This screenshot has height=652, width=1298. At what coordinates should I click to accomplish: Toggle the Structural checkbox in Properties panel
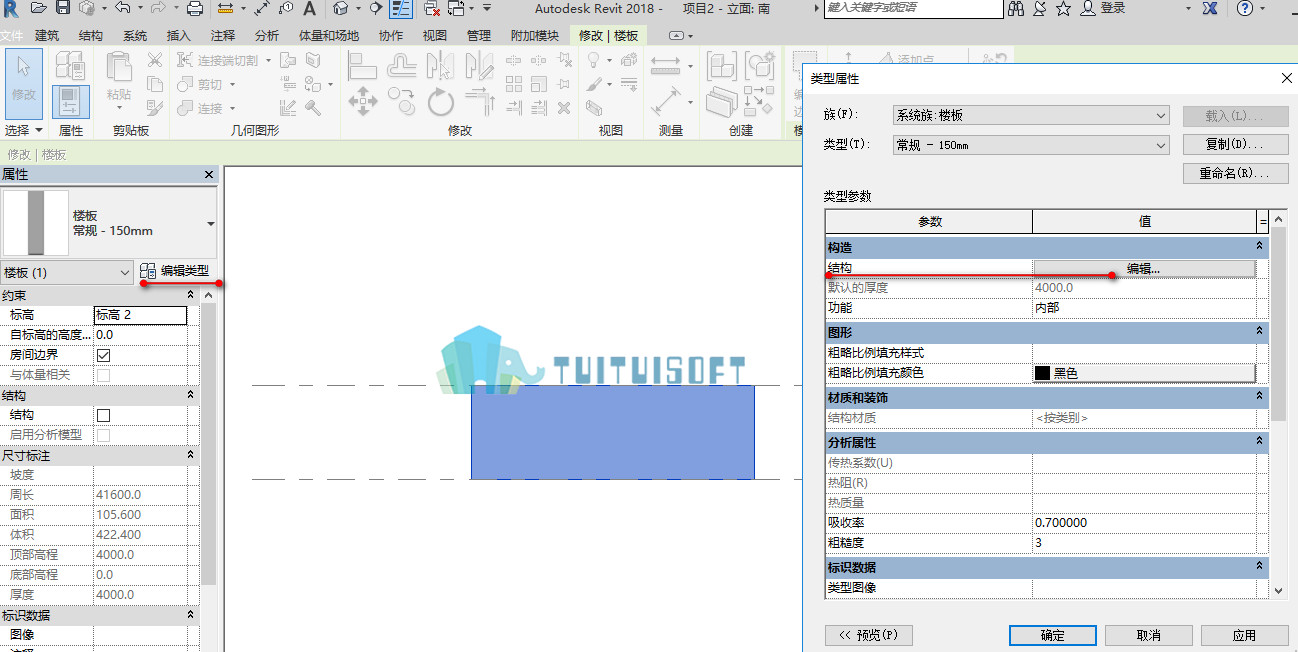click(x=103, y=415)
